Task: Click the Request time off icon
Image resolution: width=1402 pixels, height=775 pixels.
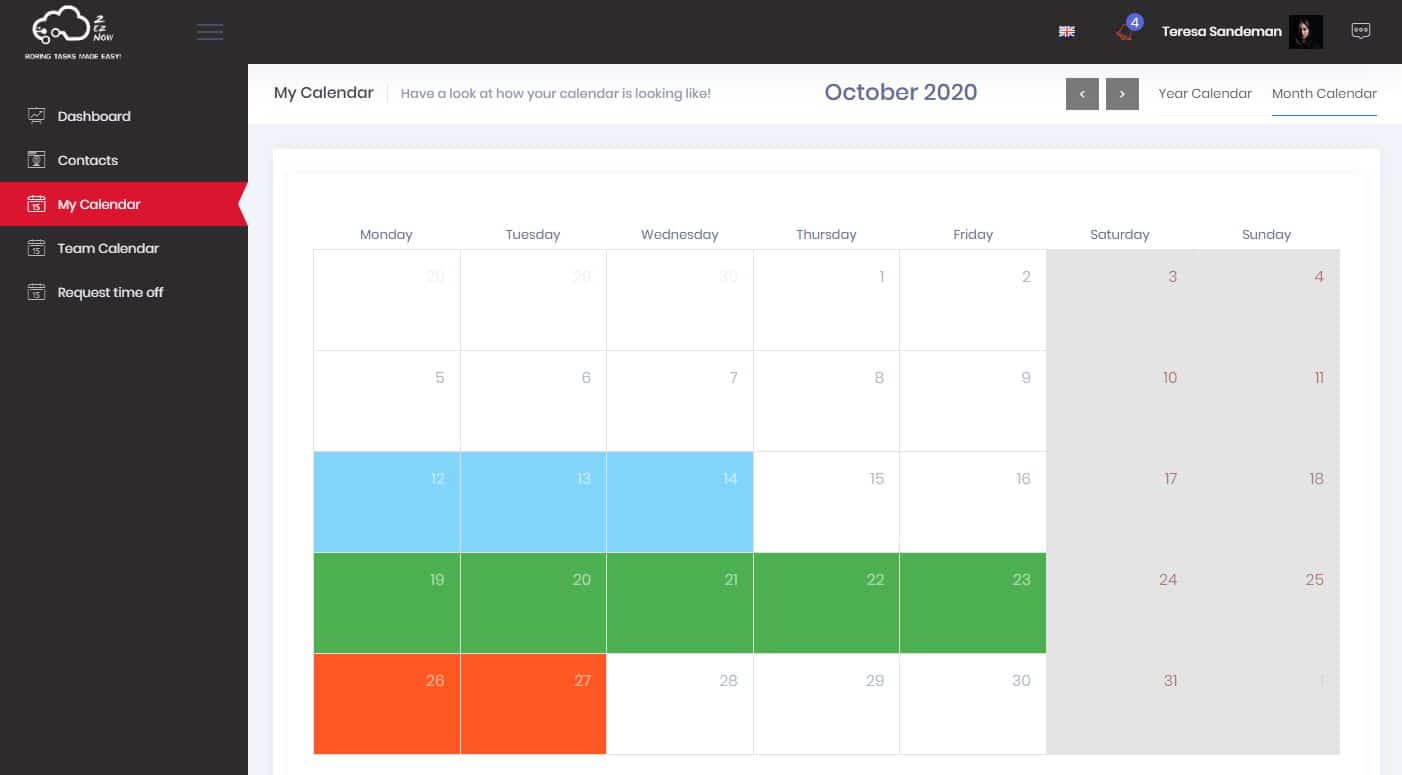Action: pyautogui.click(x=34, y=291)
